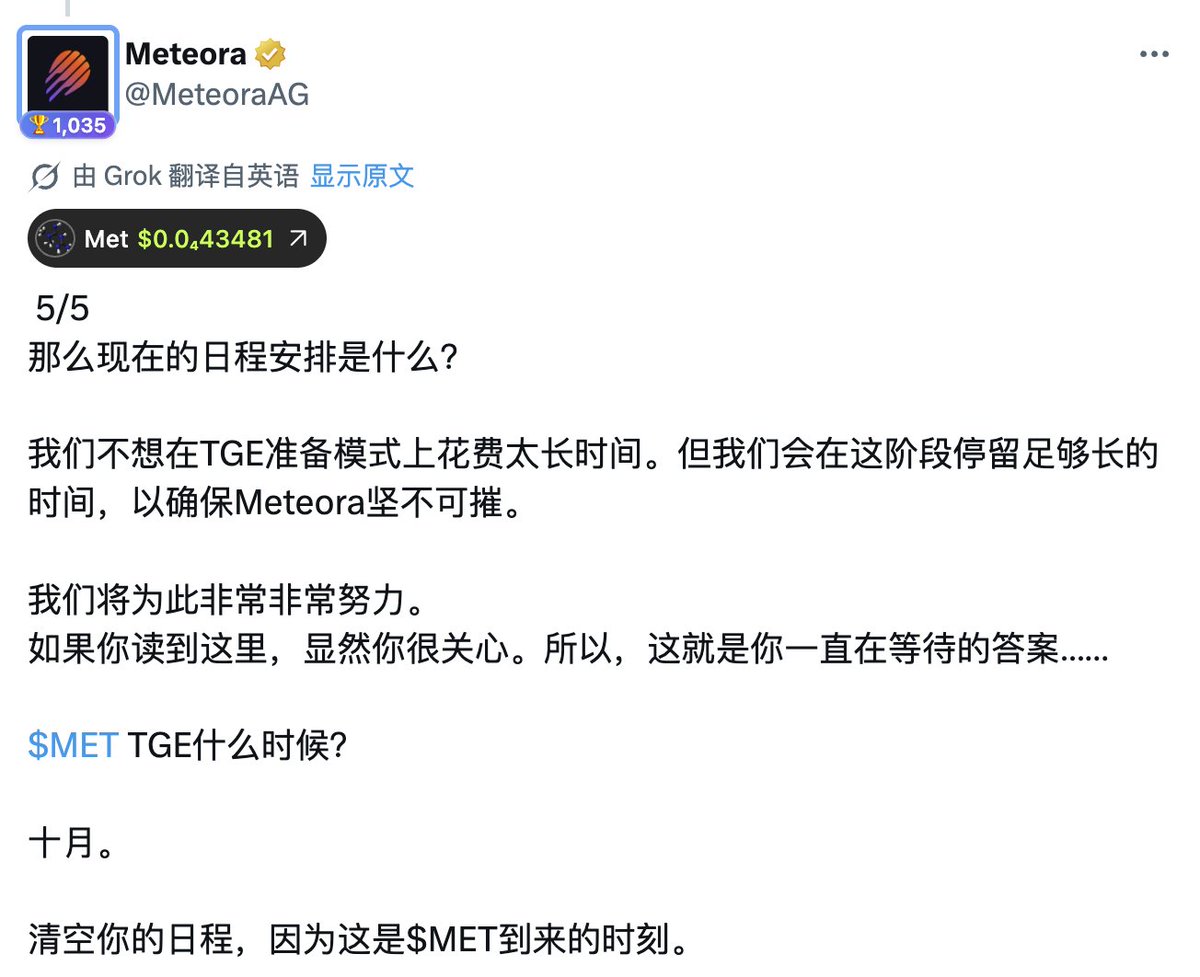
Task: Click the purple trophy 1,035 badge
Action: 68,125
